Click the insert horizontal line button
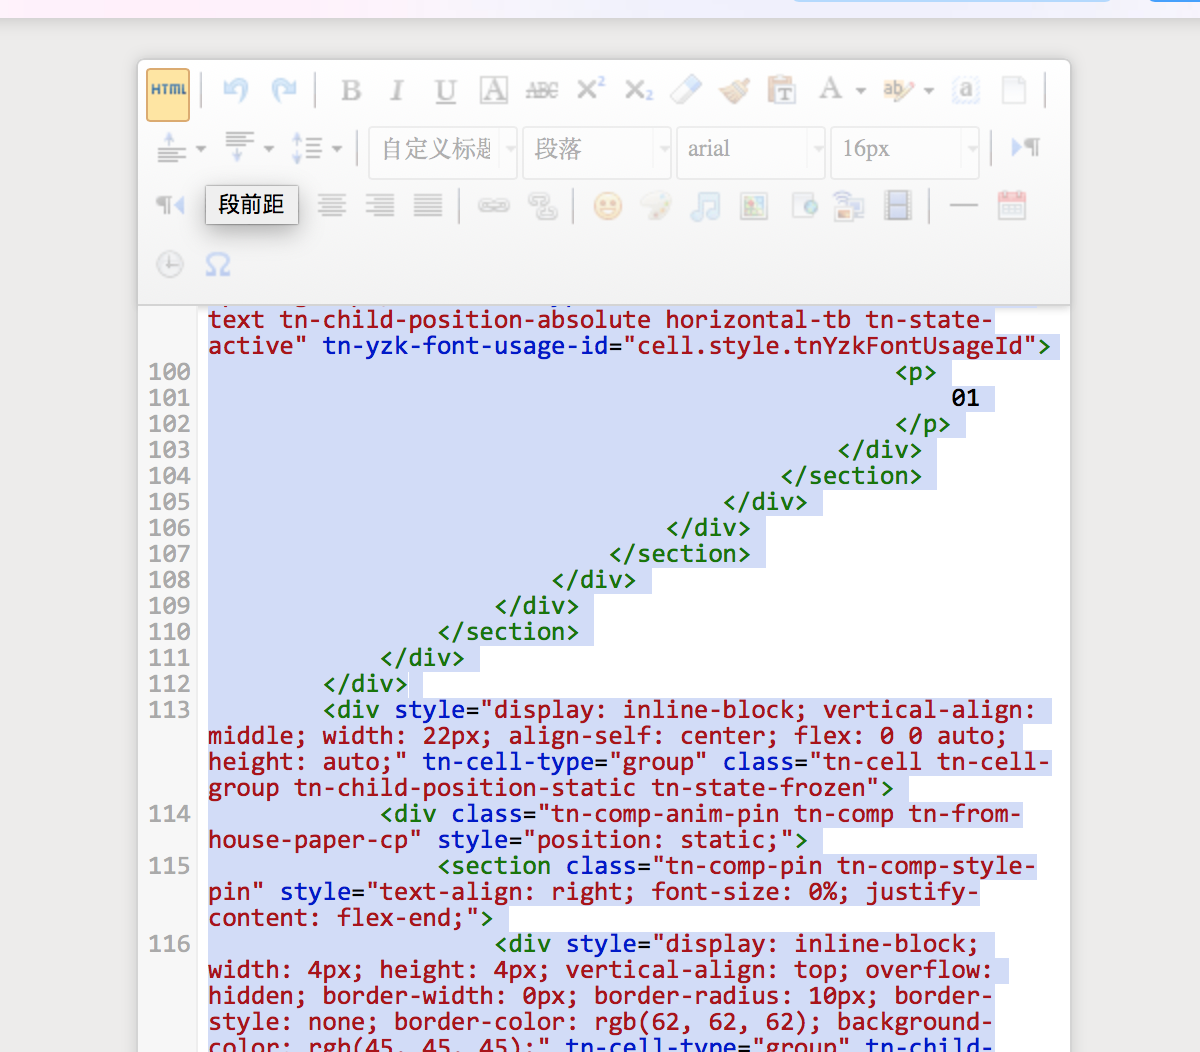 point(963,206)
